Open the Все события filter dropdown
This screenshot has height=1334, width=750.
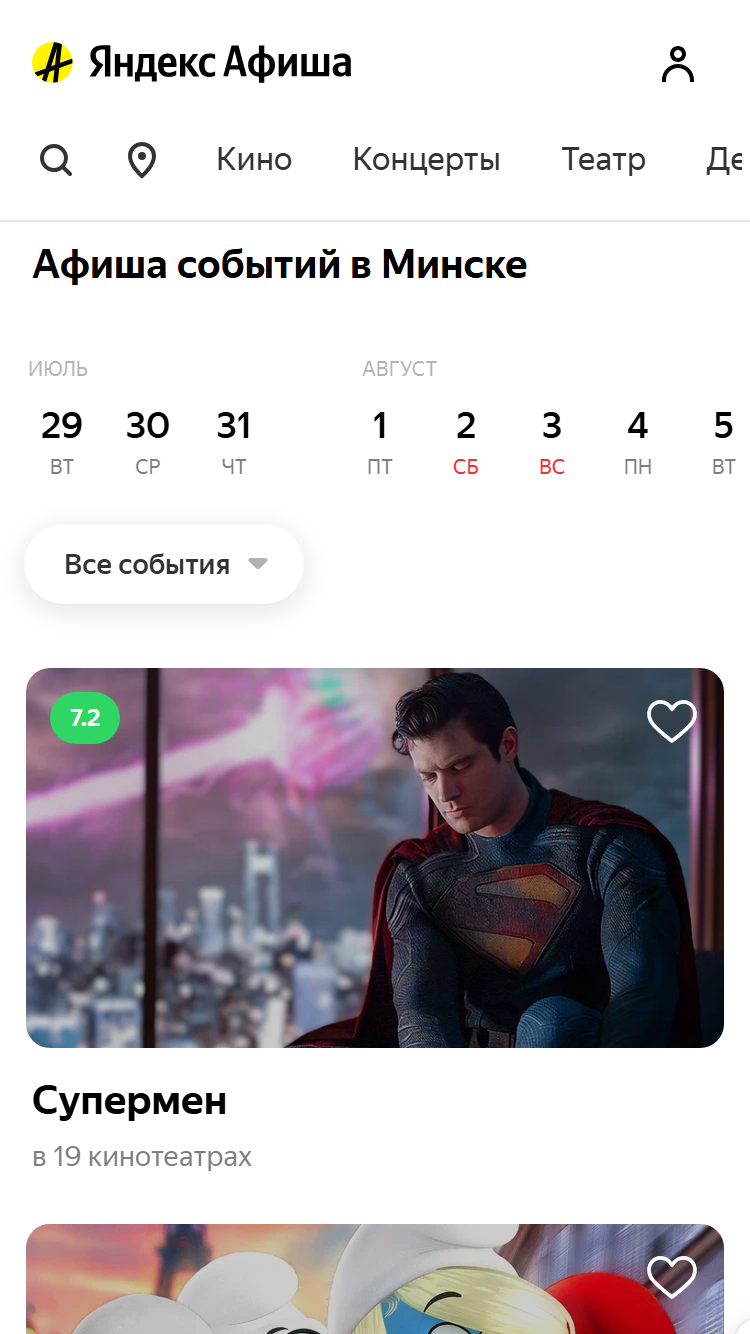point(164,564)
